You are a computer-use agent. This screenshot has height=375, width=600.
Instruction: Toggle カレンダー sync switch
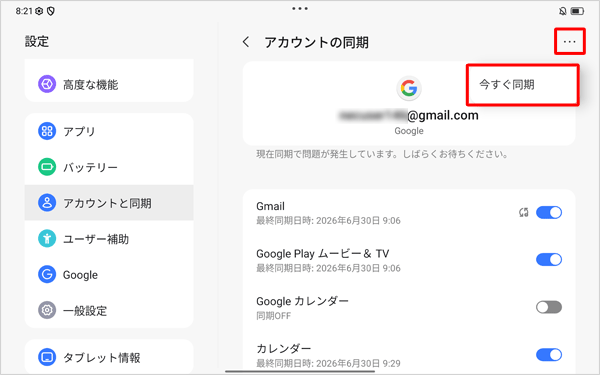point(549,354)
